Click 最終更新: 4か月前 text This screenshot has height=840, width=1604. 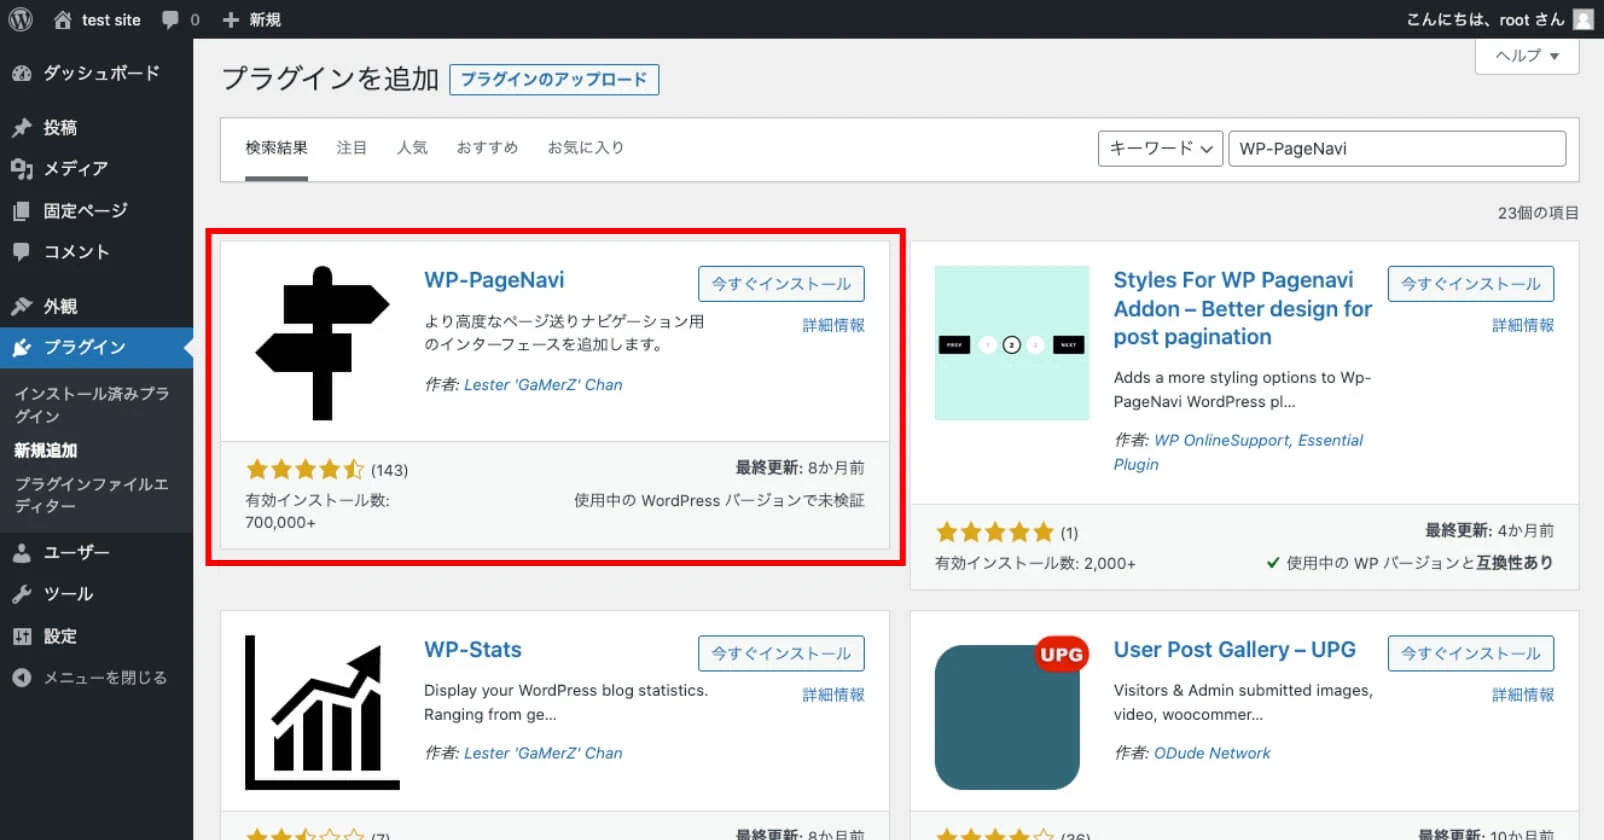pos(1489,530)
